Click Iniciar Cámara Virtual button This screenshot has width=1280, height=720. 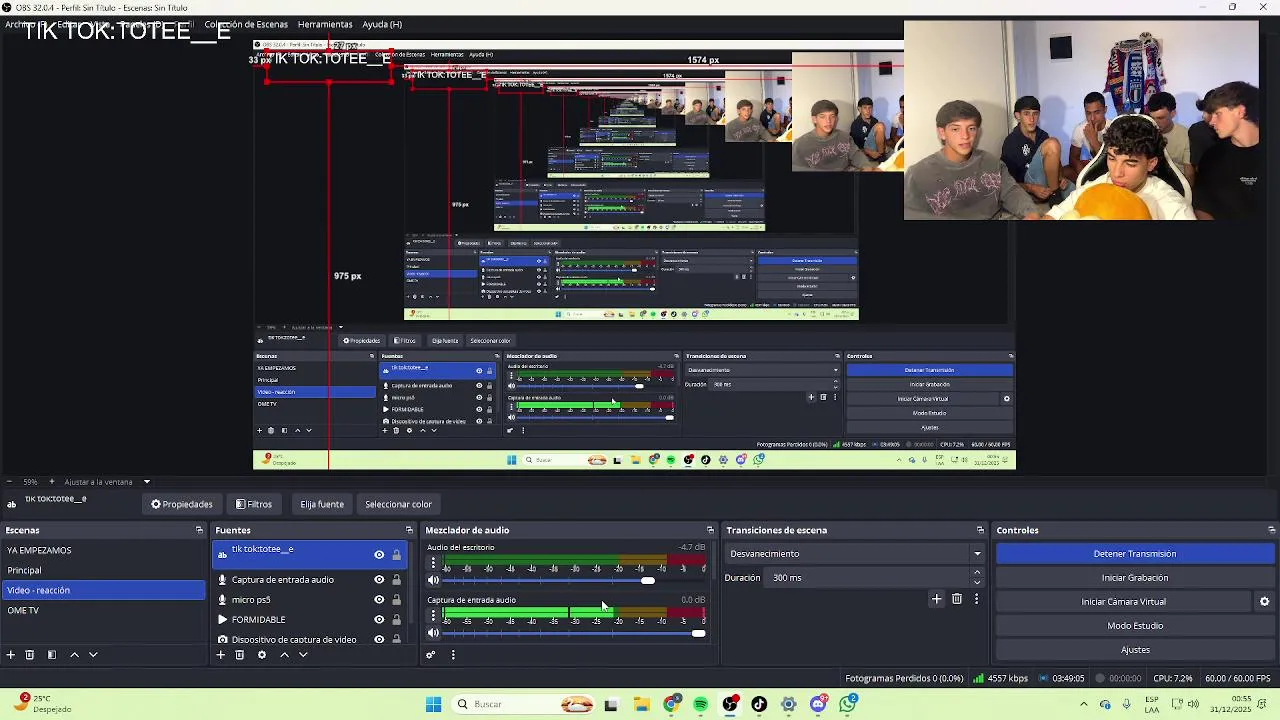1123,602
